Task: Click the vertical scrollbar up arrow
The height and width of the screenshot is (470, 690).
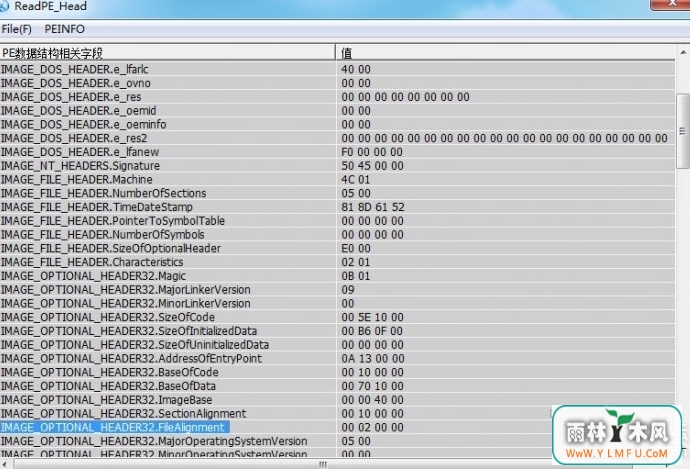Action: coord(683,53)
